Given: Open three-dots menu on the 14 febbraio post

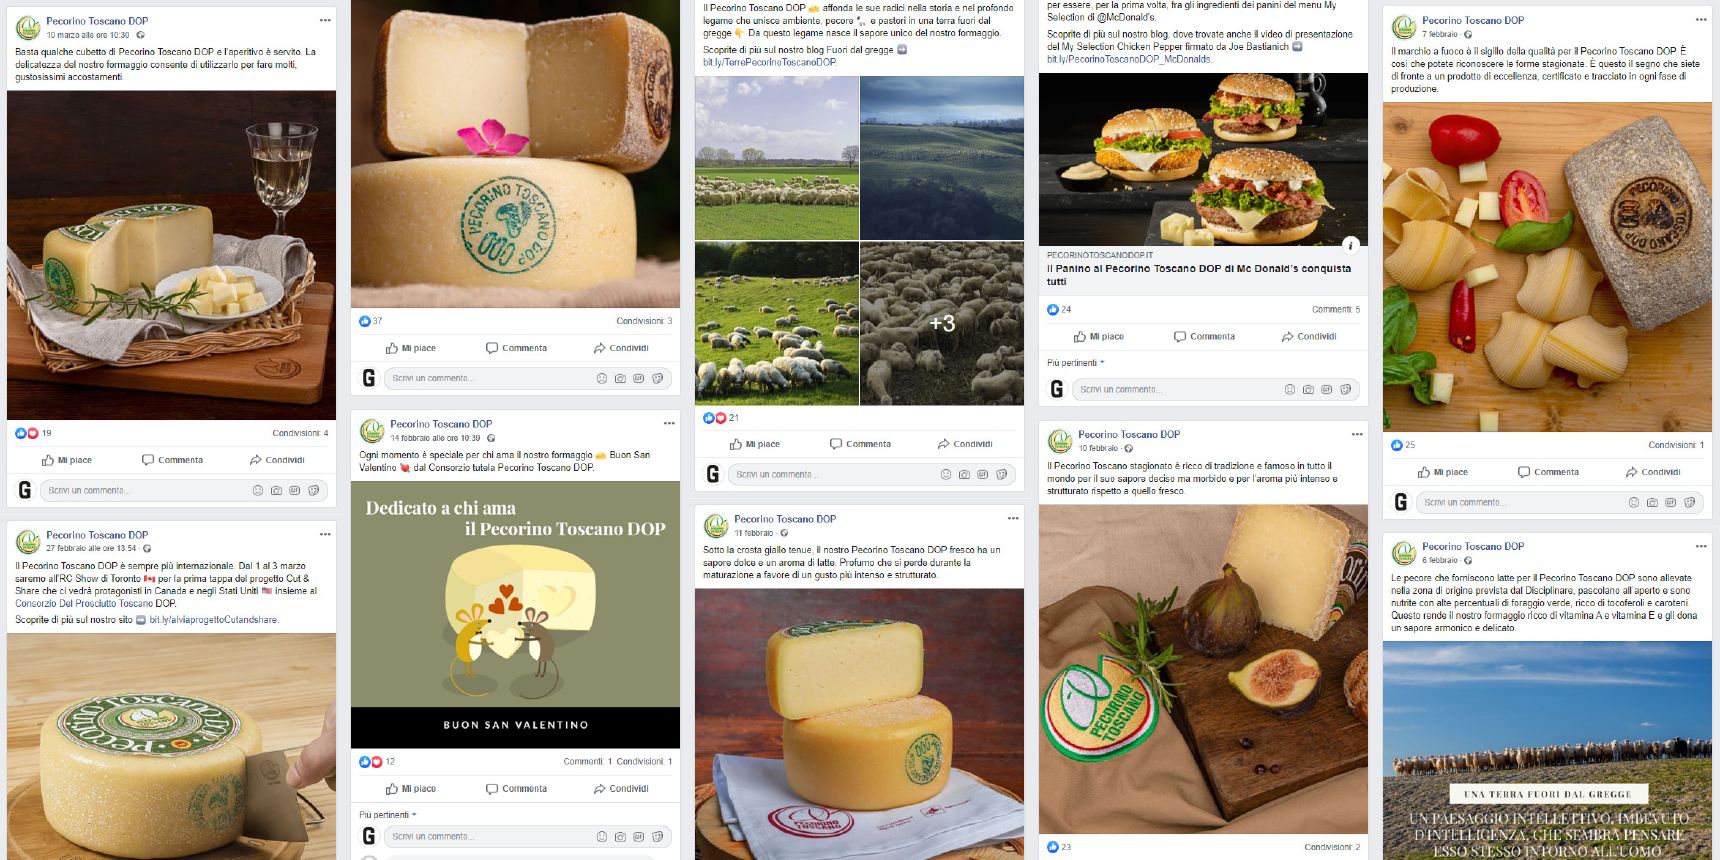Looking at the screenshot, I should (x=669, y=423).
